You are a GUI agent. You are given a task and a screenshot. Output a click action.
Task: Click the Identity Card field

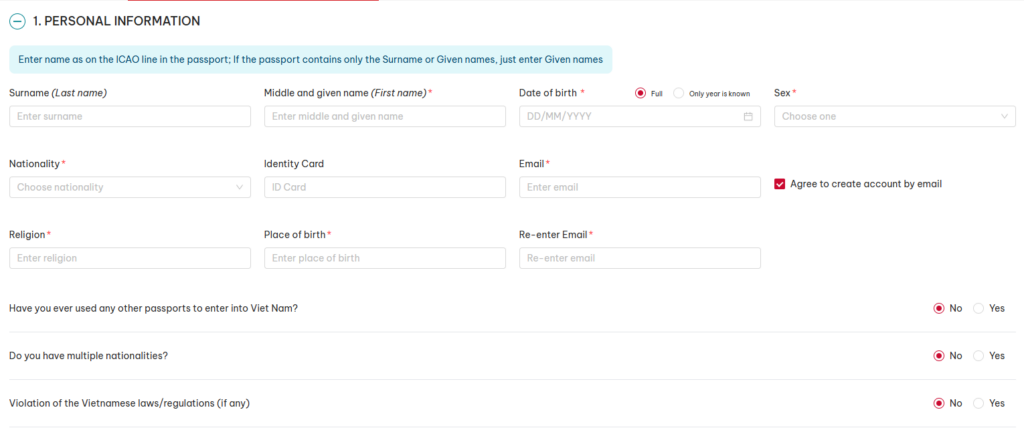coord(385,187)
